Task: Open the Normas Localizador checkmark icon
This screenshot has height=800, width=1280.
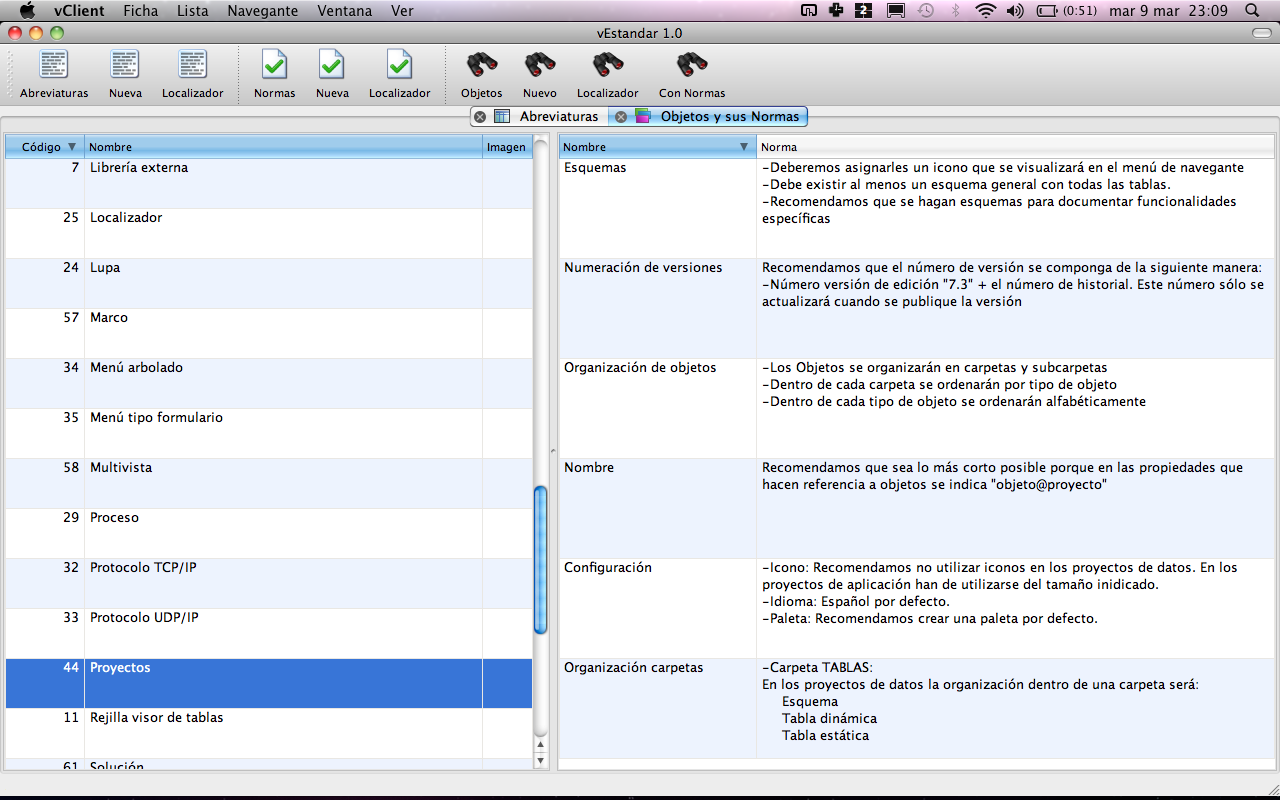Action: tap(399, 64)
